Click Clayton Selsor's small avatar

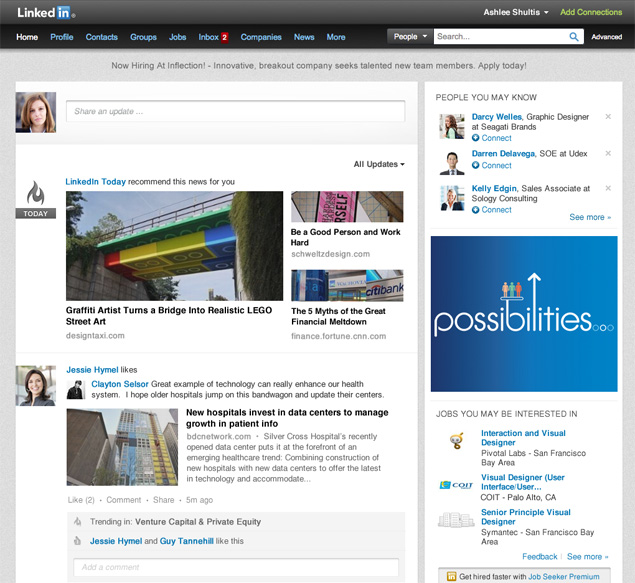point(76,390)
